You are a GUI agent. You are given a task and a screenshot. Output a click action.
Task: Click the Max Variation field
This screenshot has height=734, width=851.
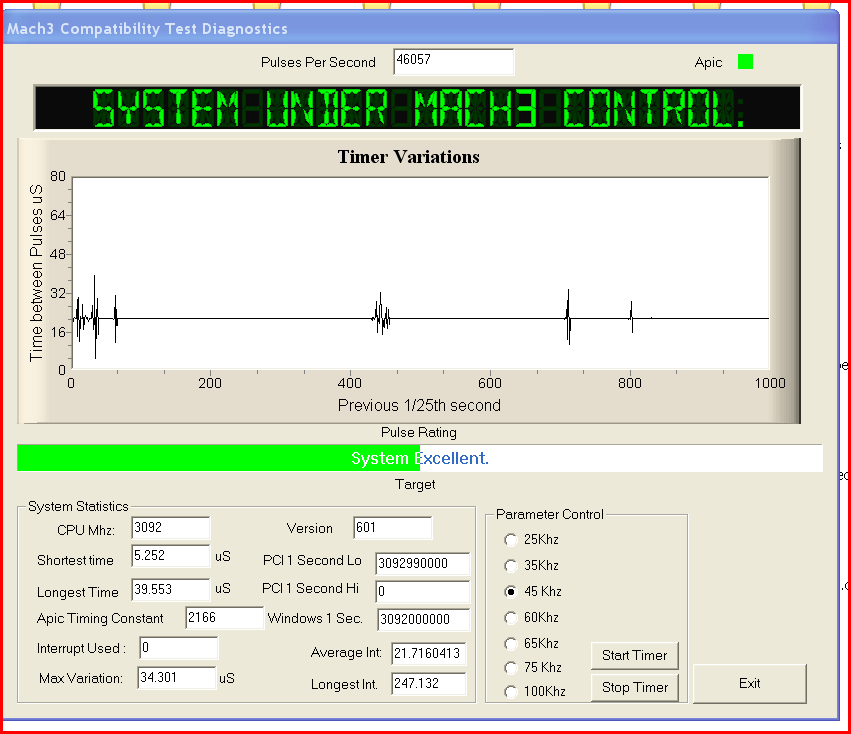[x=176, y=678]
